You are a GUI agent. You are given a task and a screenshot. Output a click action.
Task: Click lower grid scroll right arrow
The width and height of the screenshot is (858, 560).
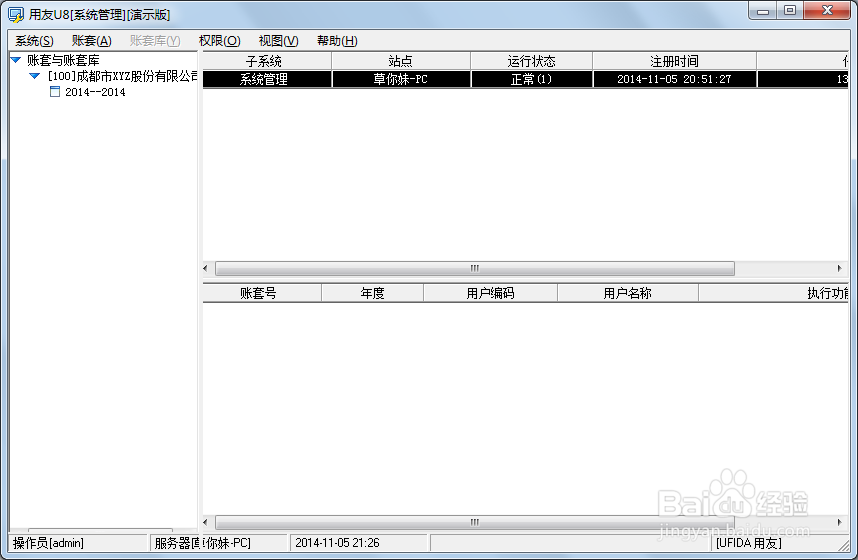839,522
